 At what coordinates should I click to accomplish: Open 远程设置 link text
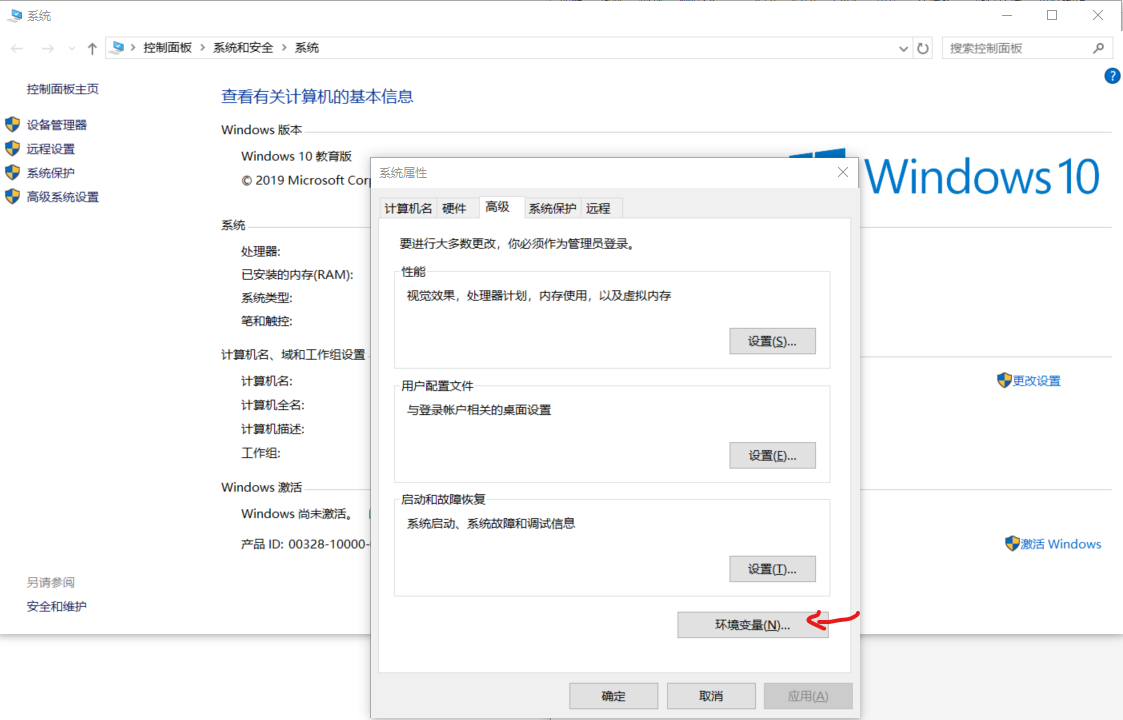pyautogui.click(x=51, y=149)
